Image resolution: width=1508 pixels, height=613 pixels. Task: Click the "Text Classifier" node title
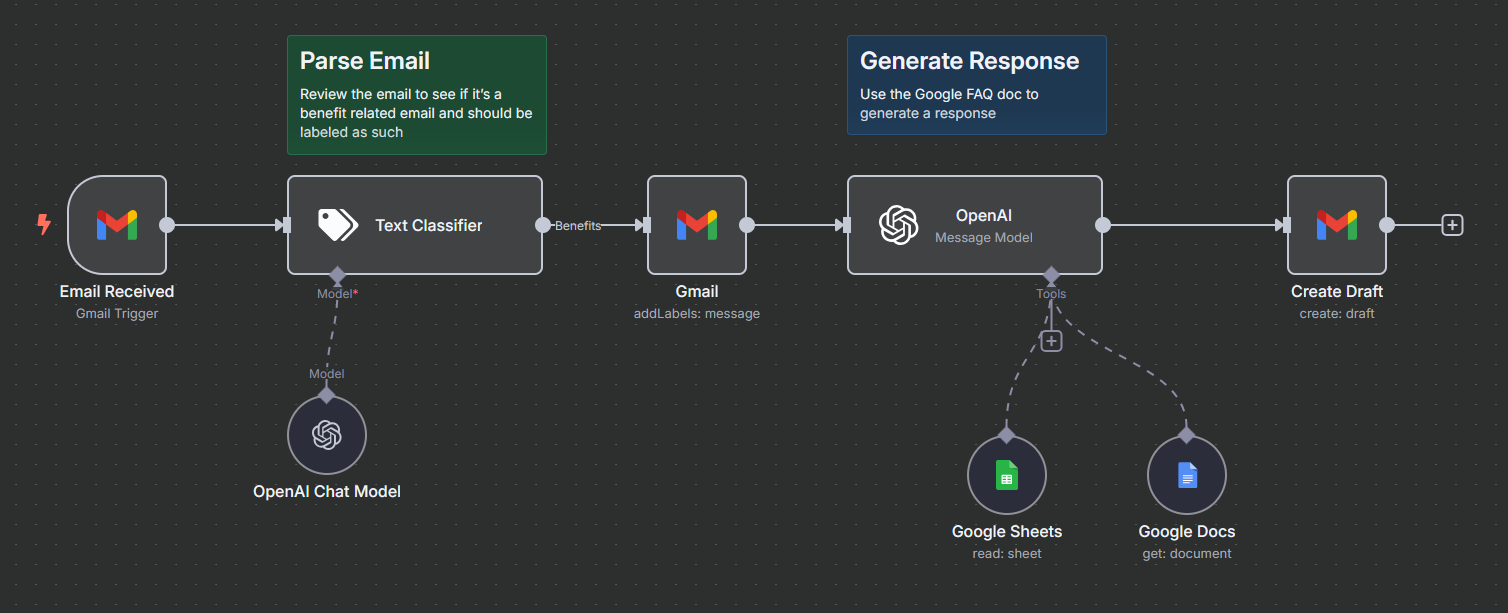coord(429,225)
